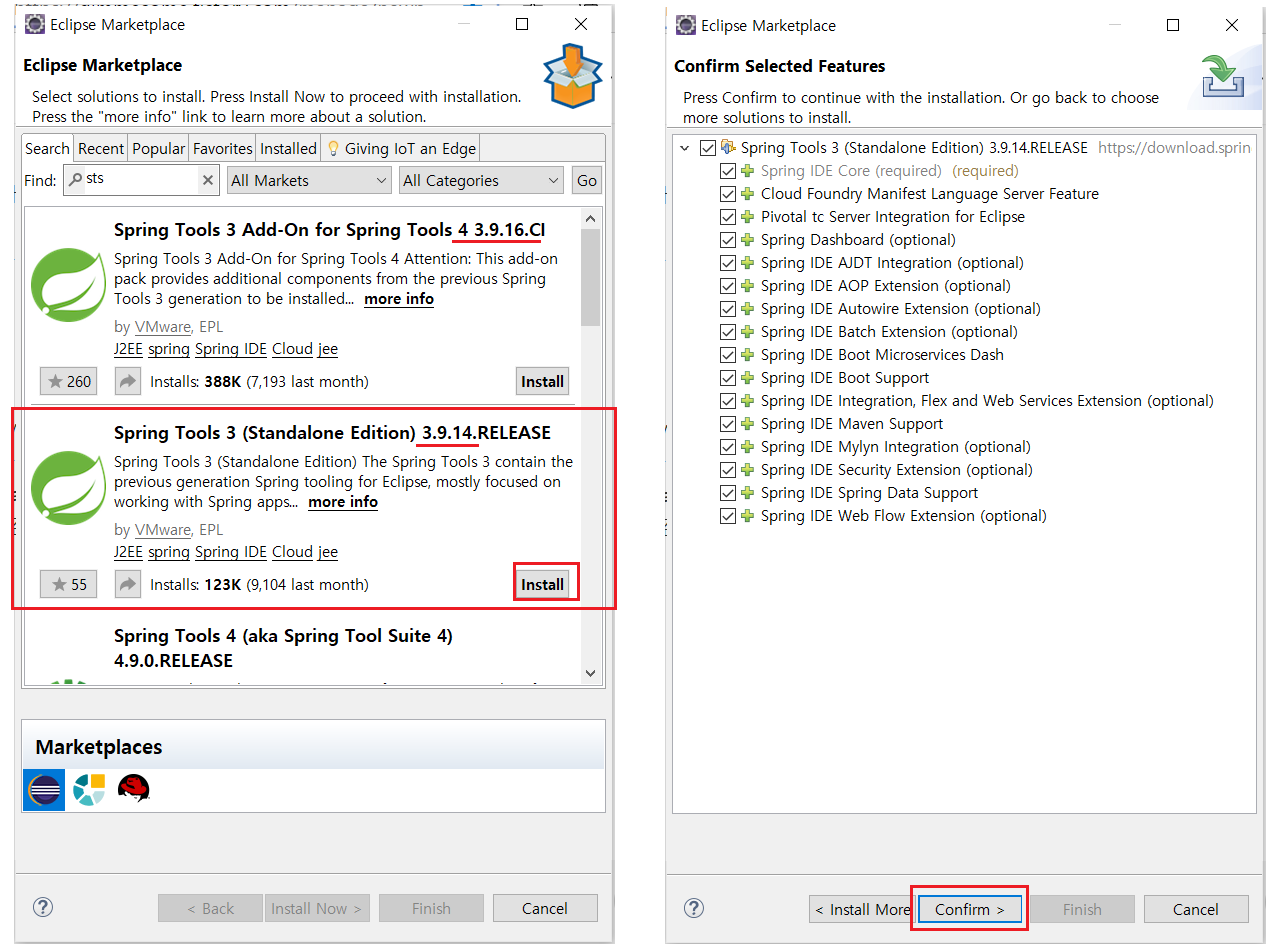The height and width of the screenshot is (951, 1271).
Task: Uncheck Spring Tools 3 (Standalone Edition) root checkbox
Action: point(708,148)
